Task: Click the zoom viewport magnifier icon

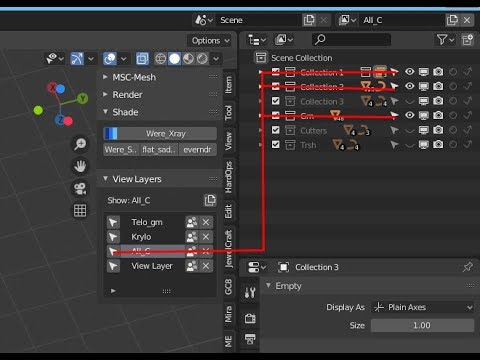Action: (80, 144)
